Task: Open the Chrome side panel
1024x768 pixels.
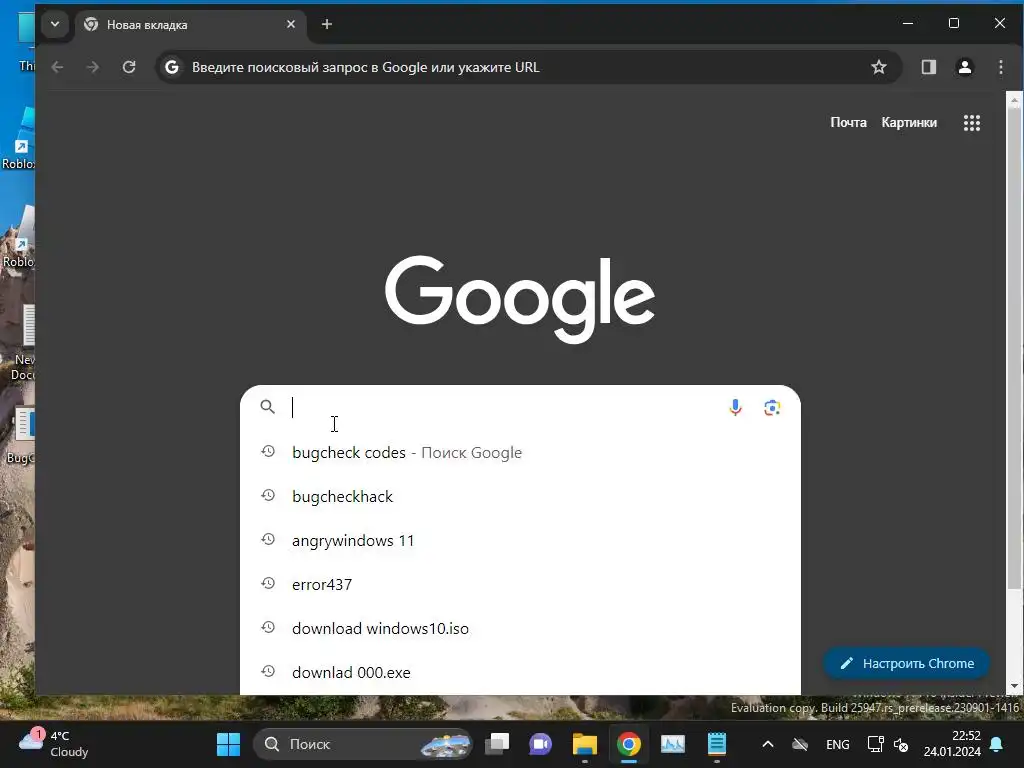Action: 929,67
